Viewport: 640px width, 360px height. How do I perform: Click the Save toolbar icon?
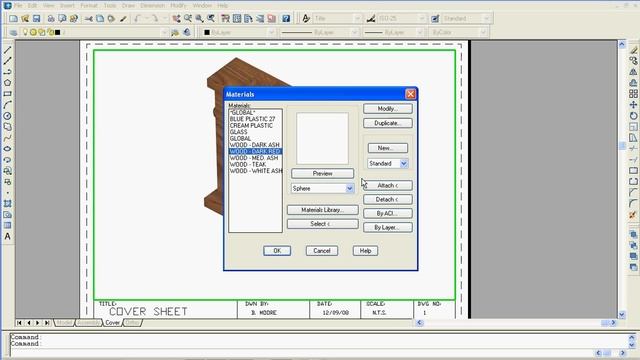pos(36,18)
